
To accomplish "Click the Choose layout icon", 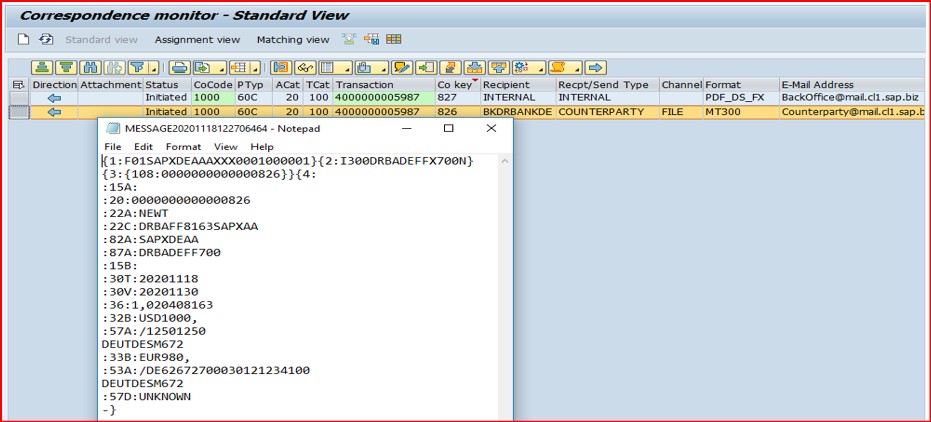I will [239, 68].
